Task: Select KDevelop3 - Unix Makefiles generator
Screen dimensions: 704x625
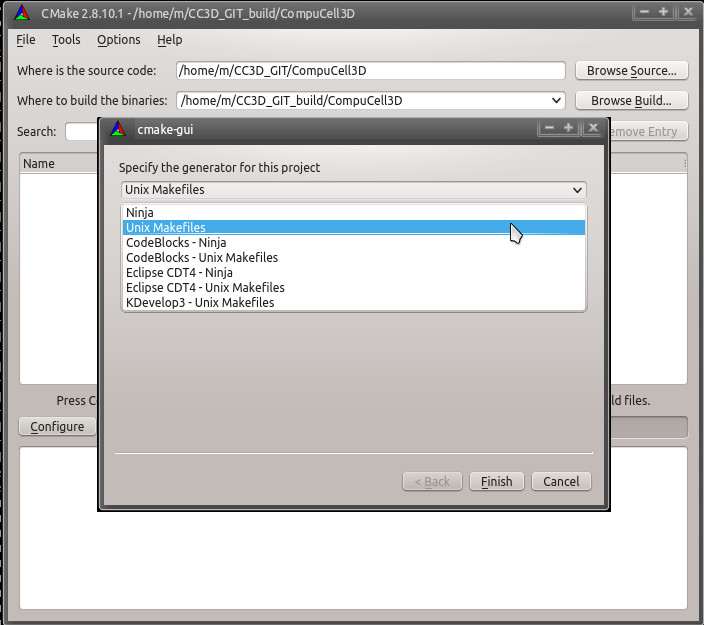Action: [x=200, y=302]
